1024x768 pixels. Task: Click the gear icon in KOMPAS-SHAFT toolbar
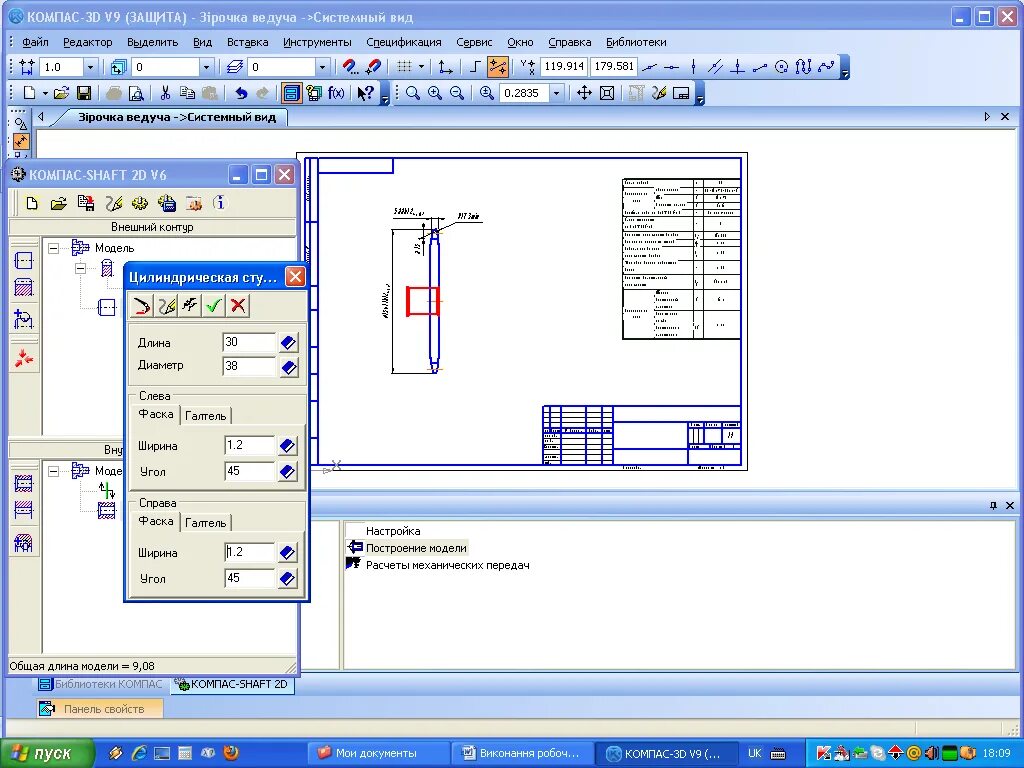pyautogui.click(x=139, y=203)
